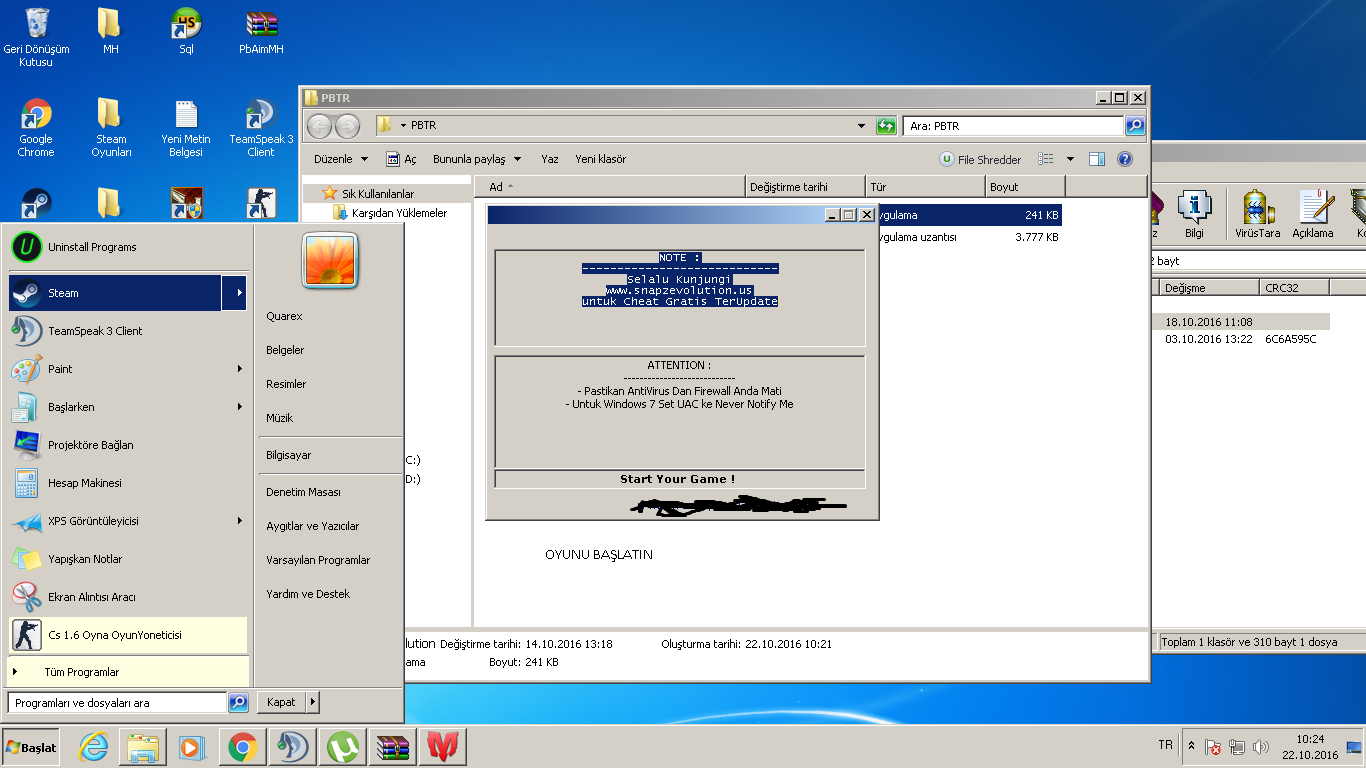Image resolution: width=1366 pixels, height=768 pixels.
Task: Click the Start menu search input field
Action: (118, 702)
